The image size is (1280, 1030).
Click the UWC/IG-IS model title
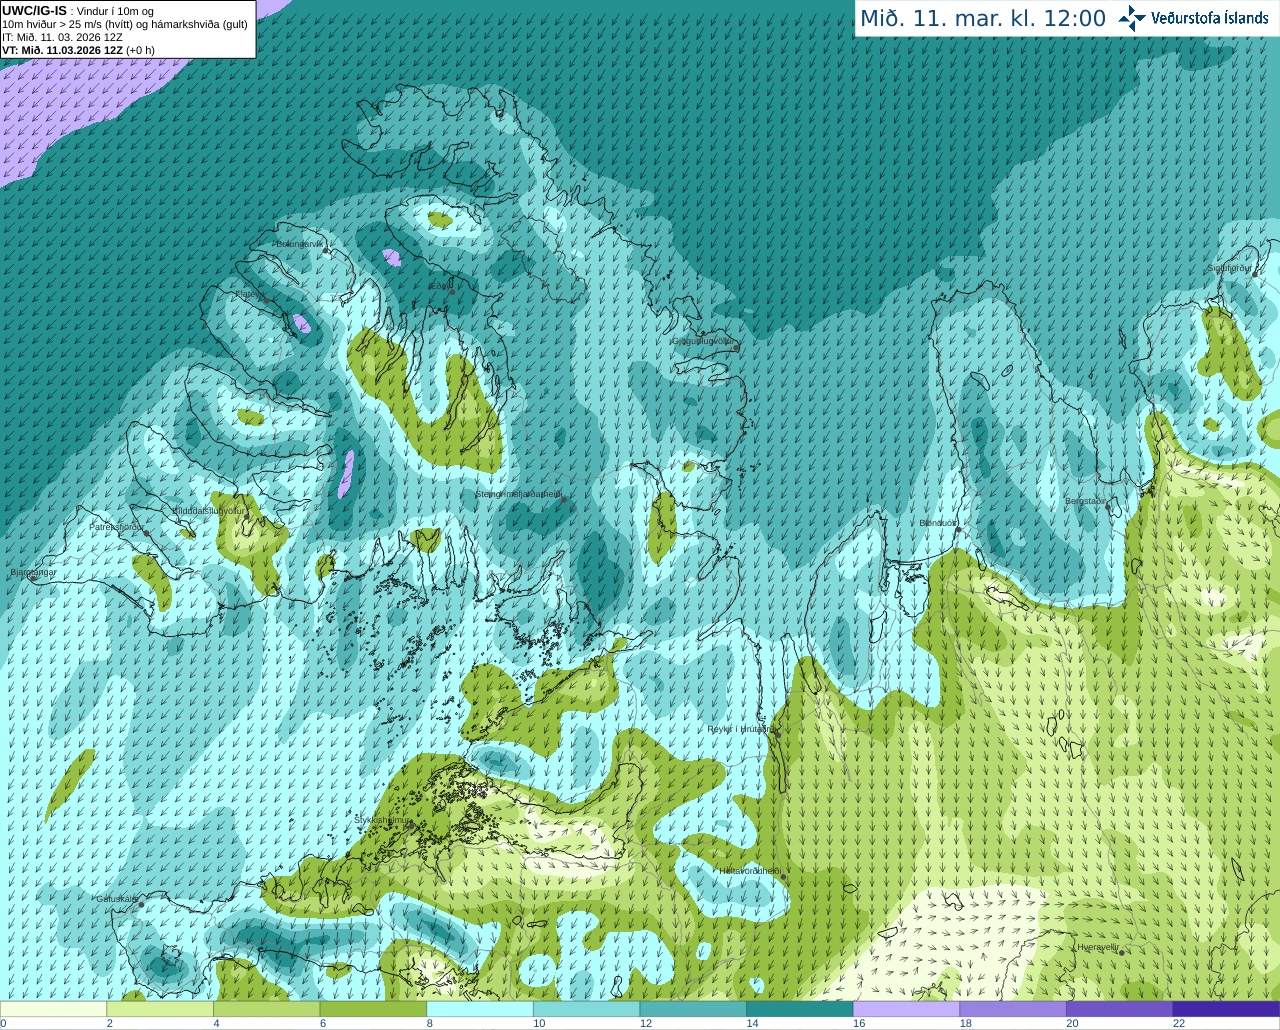point(35,11)
